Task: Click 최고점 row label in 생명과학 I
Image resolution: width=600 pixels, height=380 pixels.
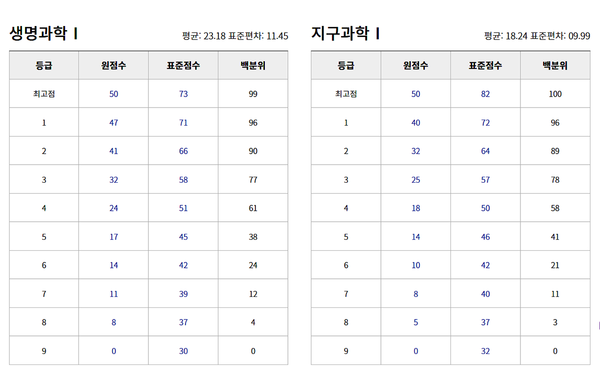Action: point(44,94)
